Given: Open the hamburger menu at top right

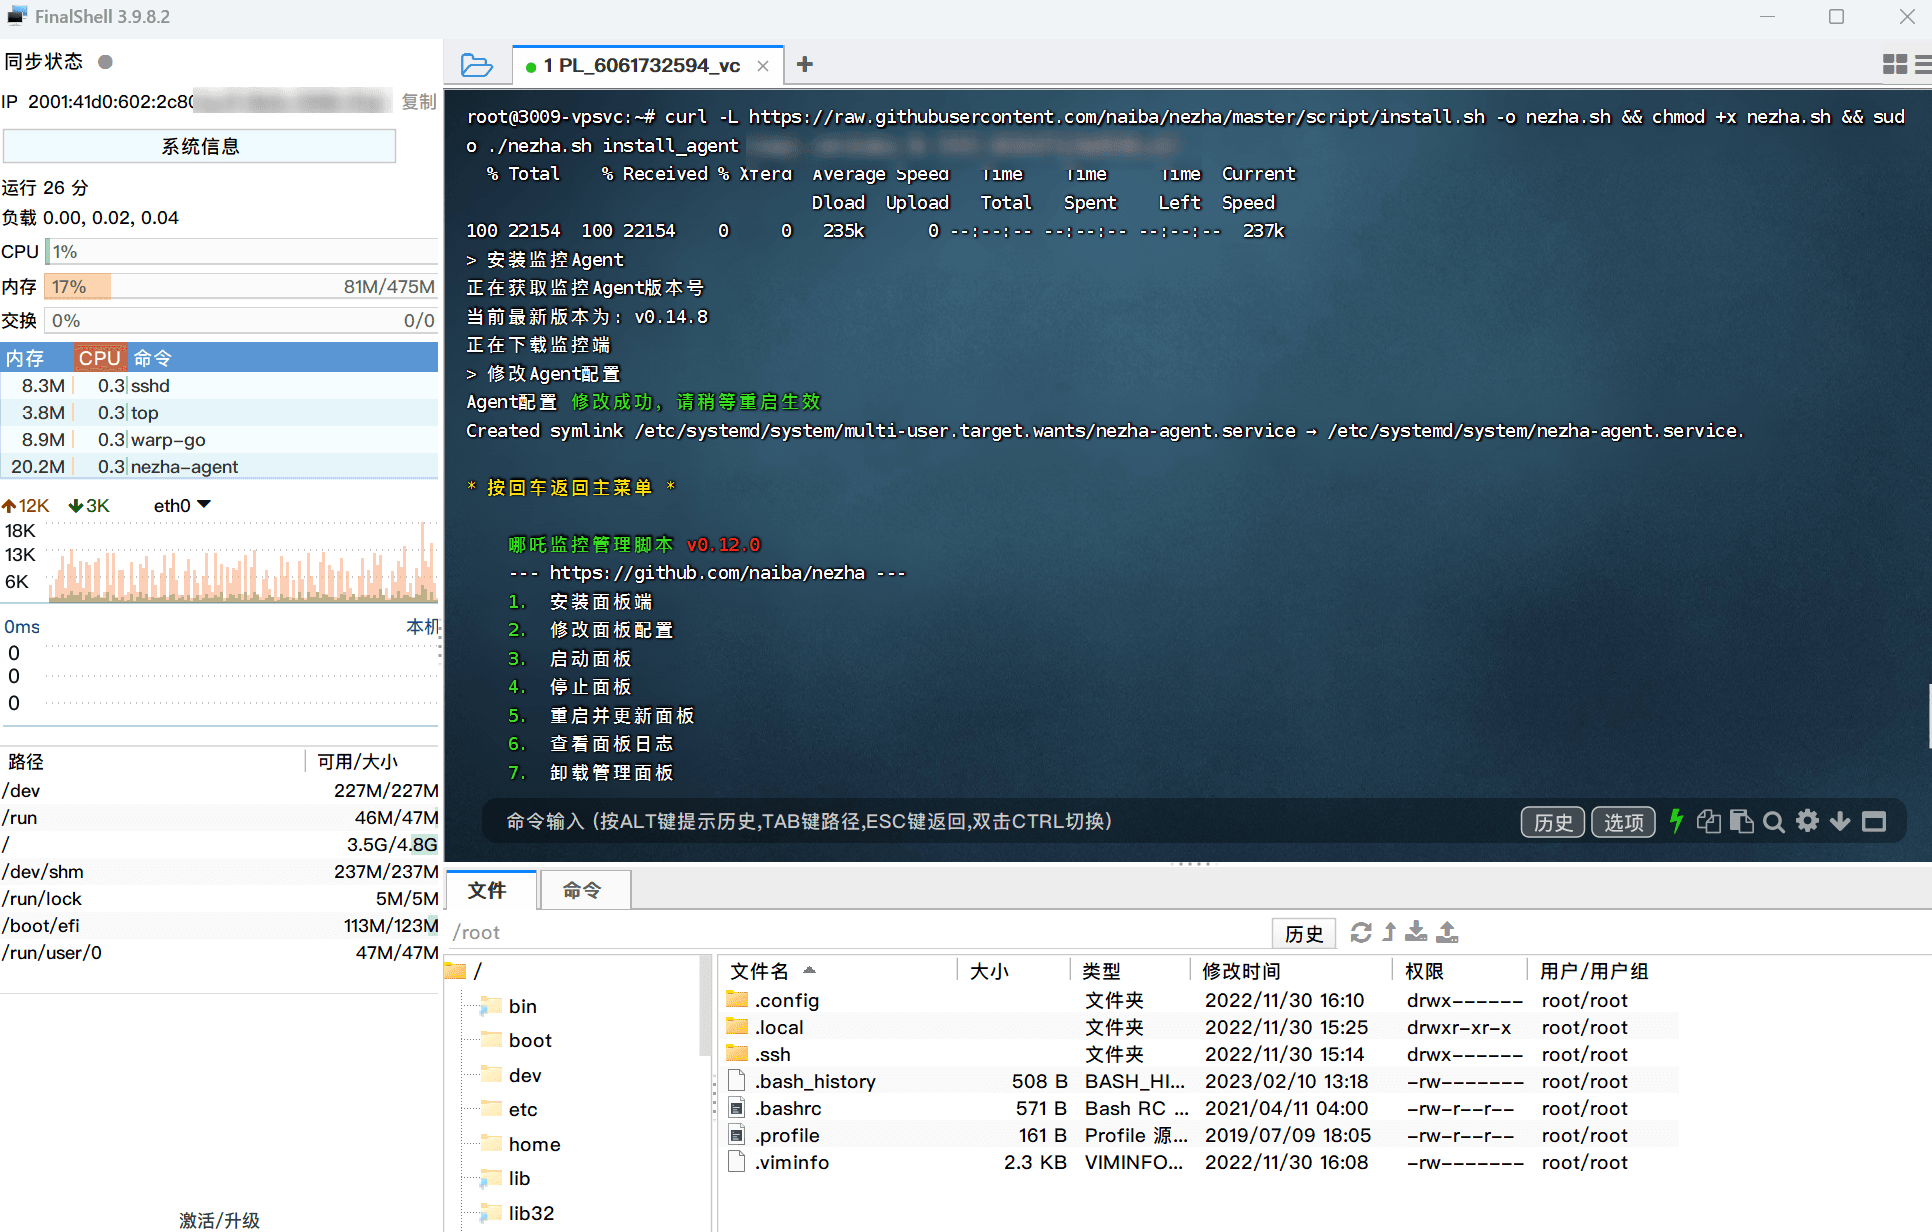Looking at the screenshot, I should [x=1922, y=65].
